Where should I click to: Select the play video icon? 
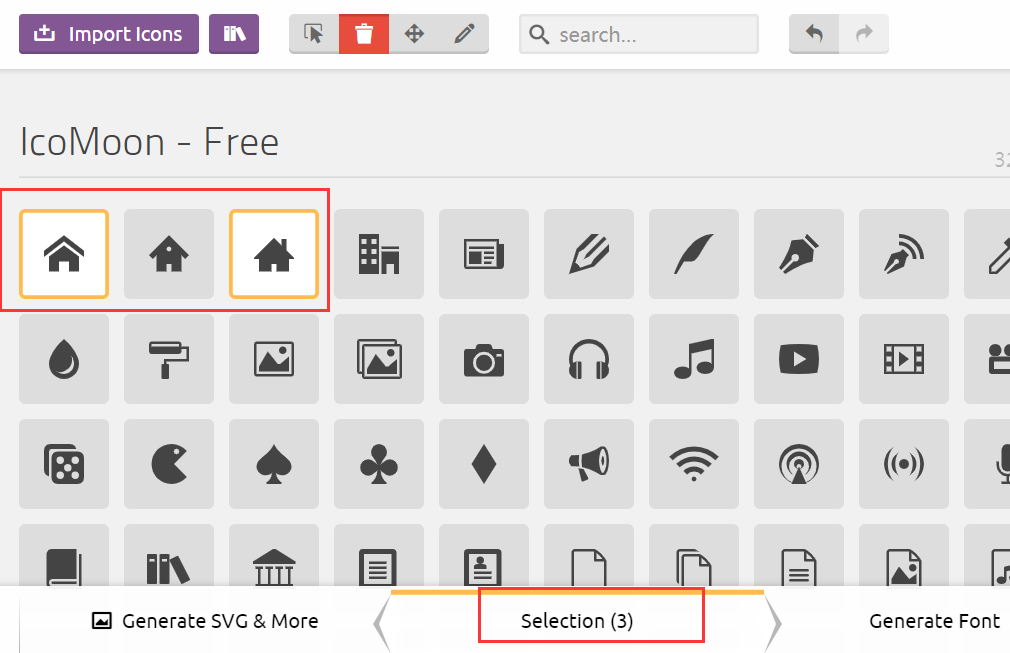point(799,359)
